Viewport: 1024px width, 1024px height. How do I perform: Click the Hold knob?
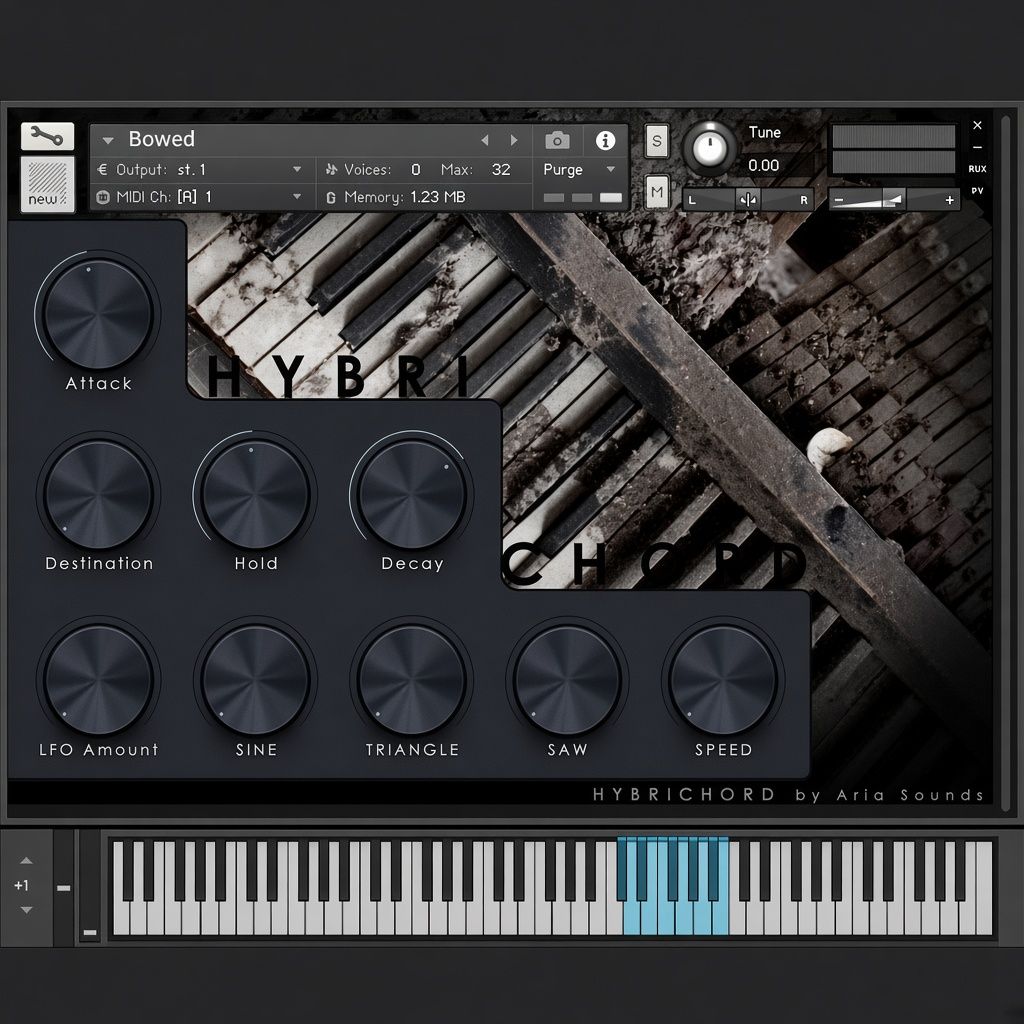pos(255,494)
